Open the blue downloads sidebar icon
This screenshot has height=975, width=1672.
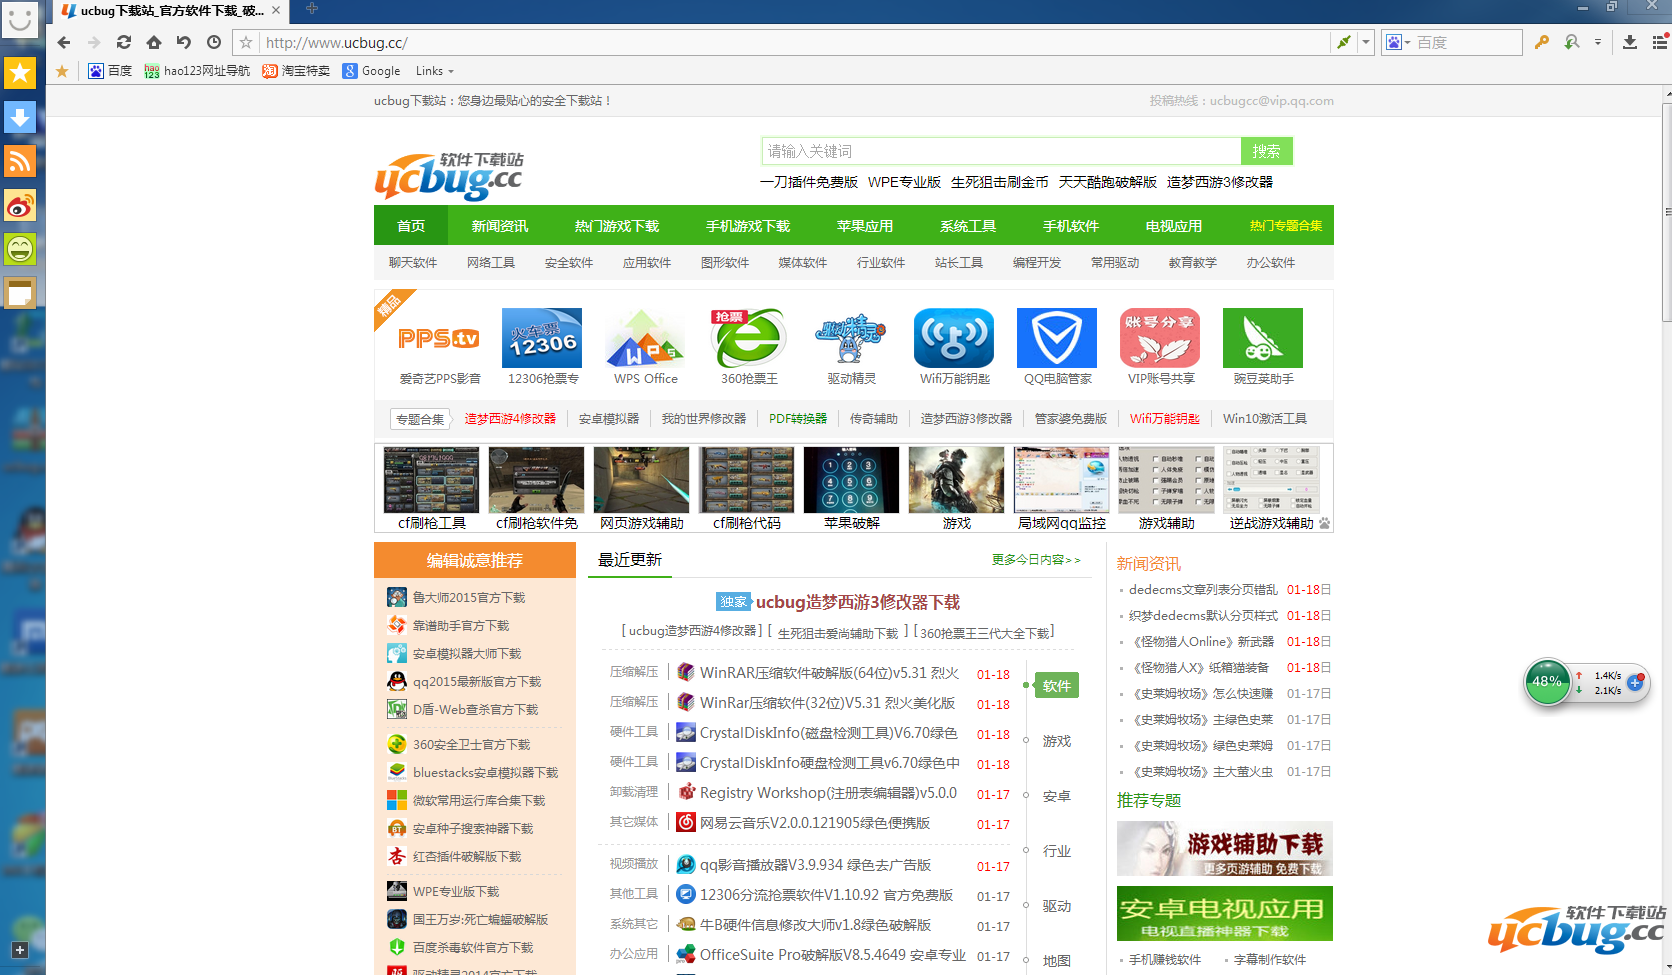pyautogui.click(x=20, y=117)
